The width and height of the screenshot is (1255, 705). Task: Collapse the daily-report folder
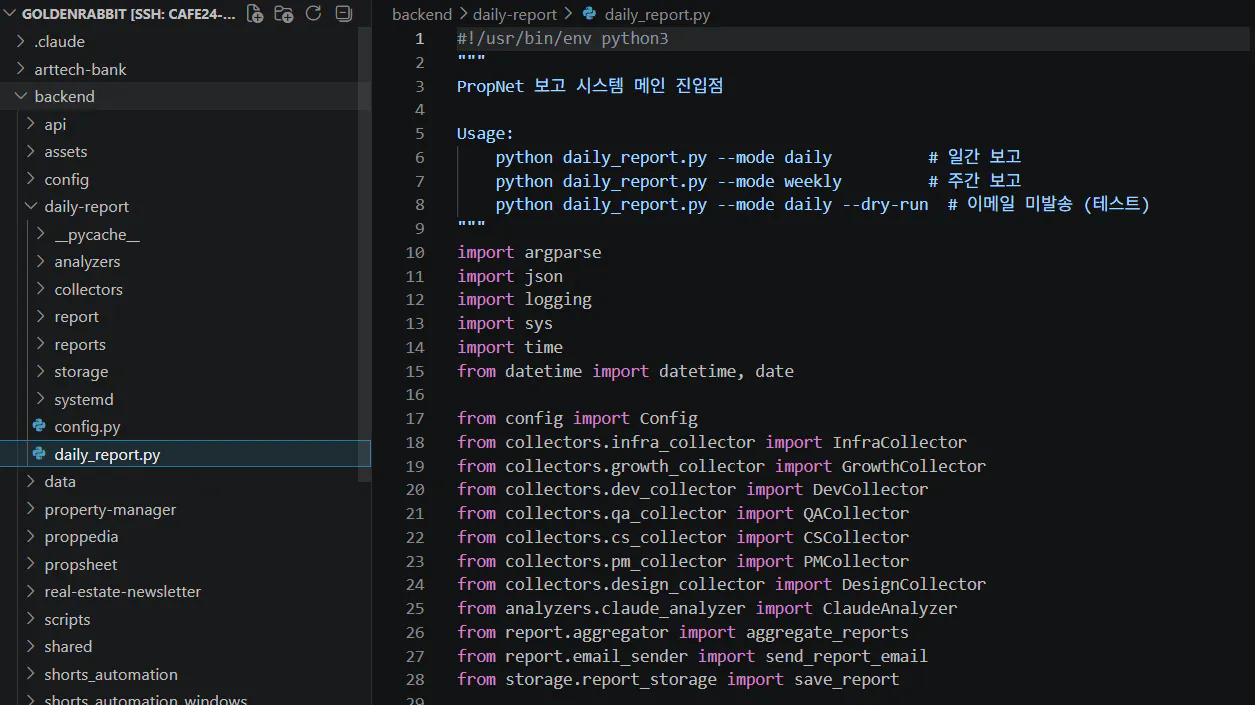31,206
